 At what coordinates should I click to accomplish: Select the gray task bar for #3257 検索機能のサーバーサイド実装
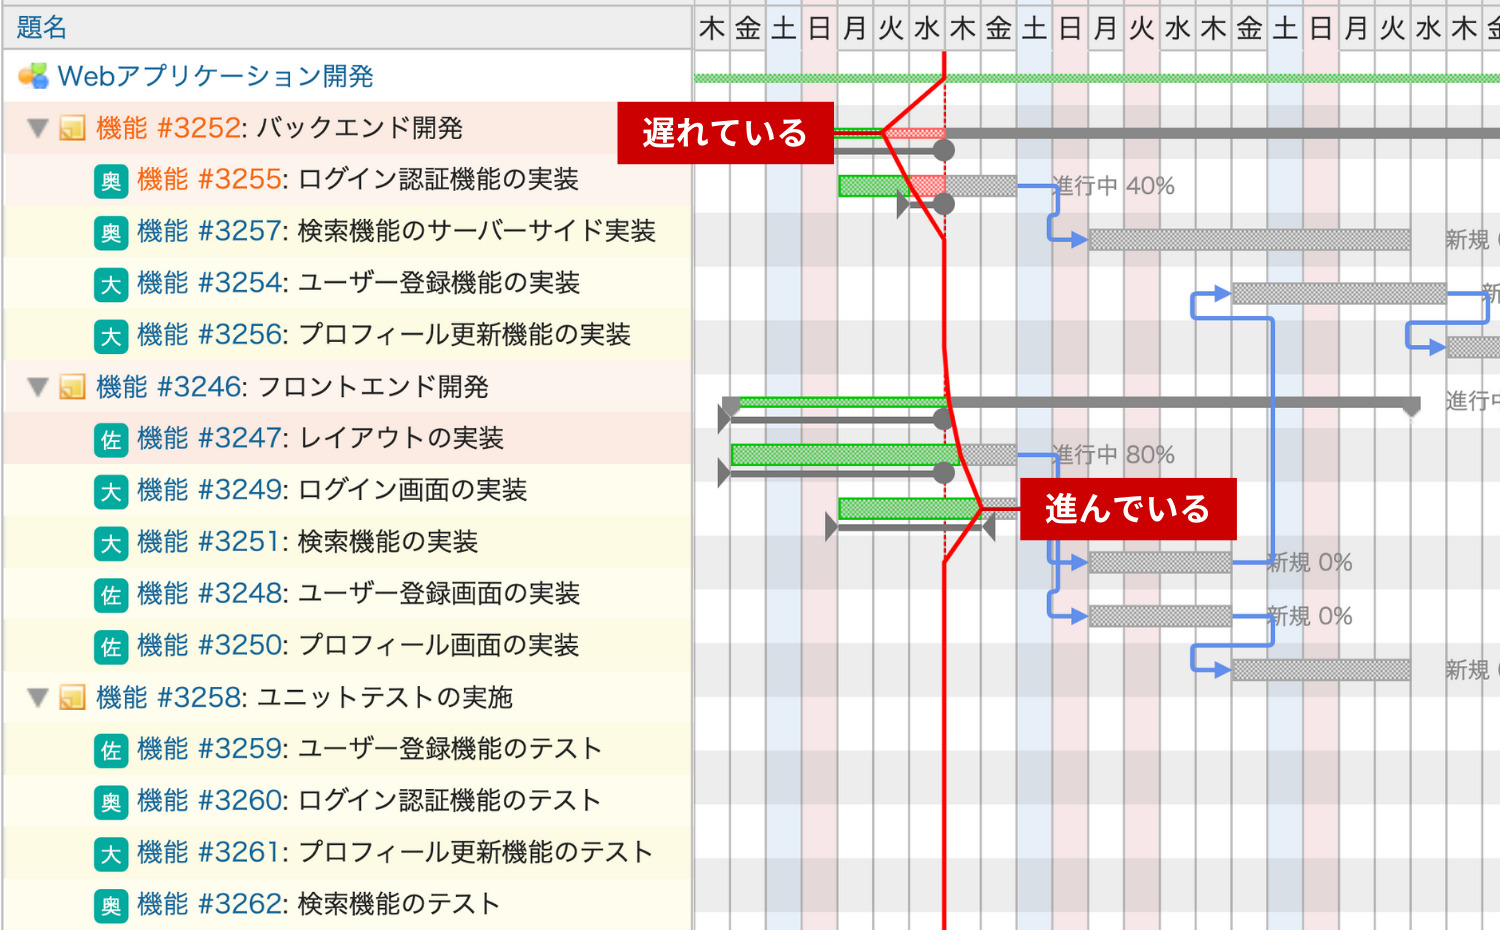tap(1249, 240)
